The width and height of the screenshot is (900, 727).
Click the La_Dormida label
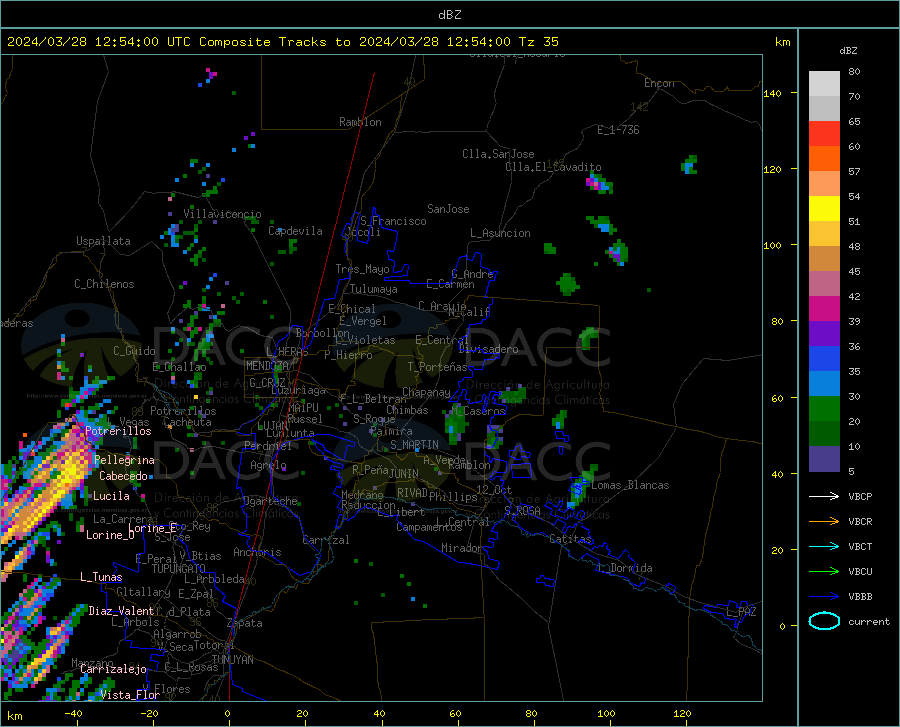tap(624, 568)
